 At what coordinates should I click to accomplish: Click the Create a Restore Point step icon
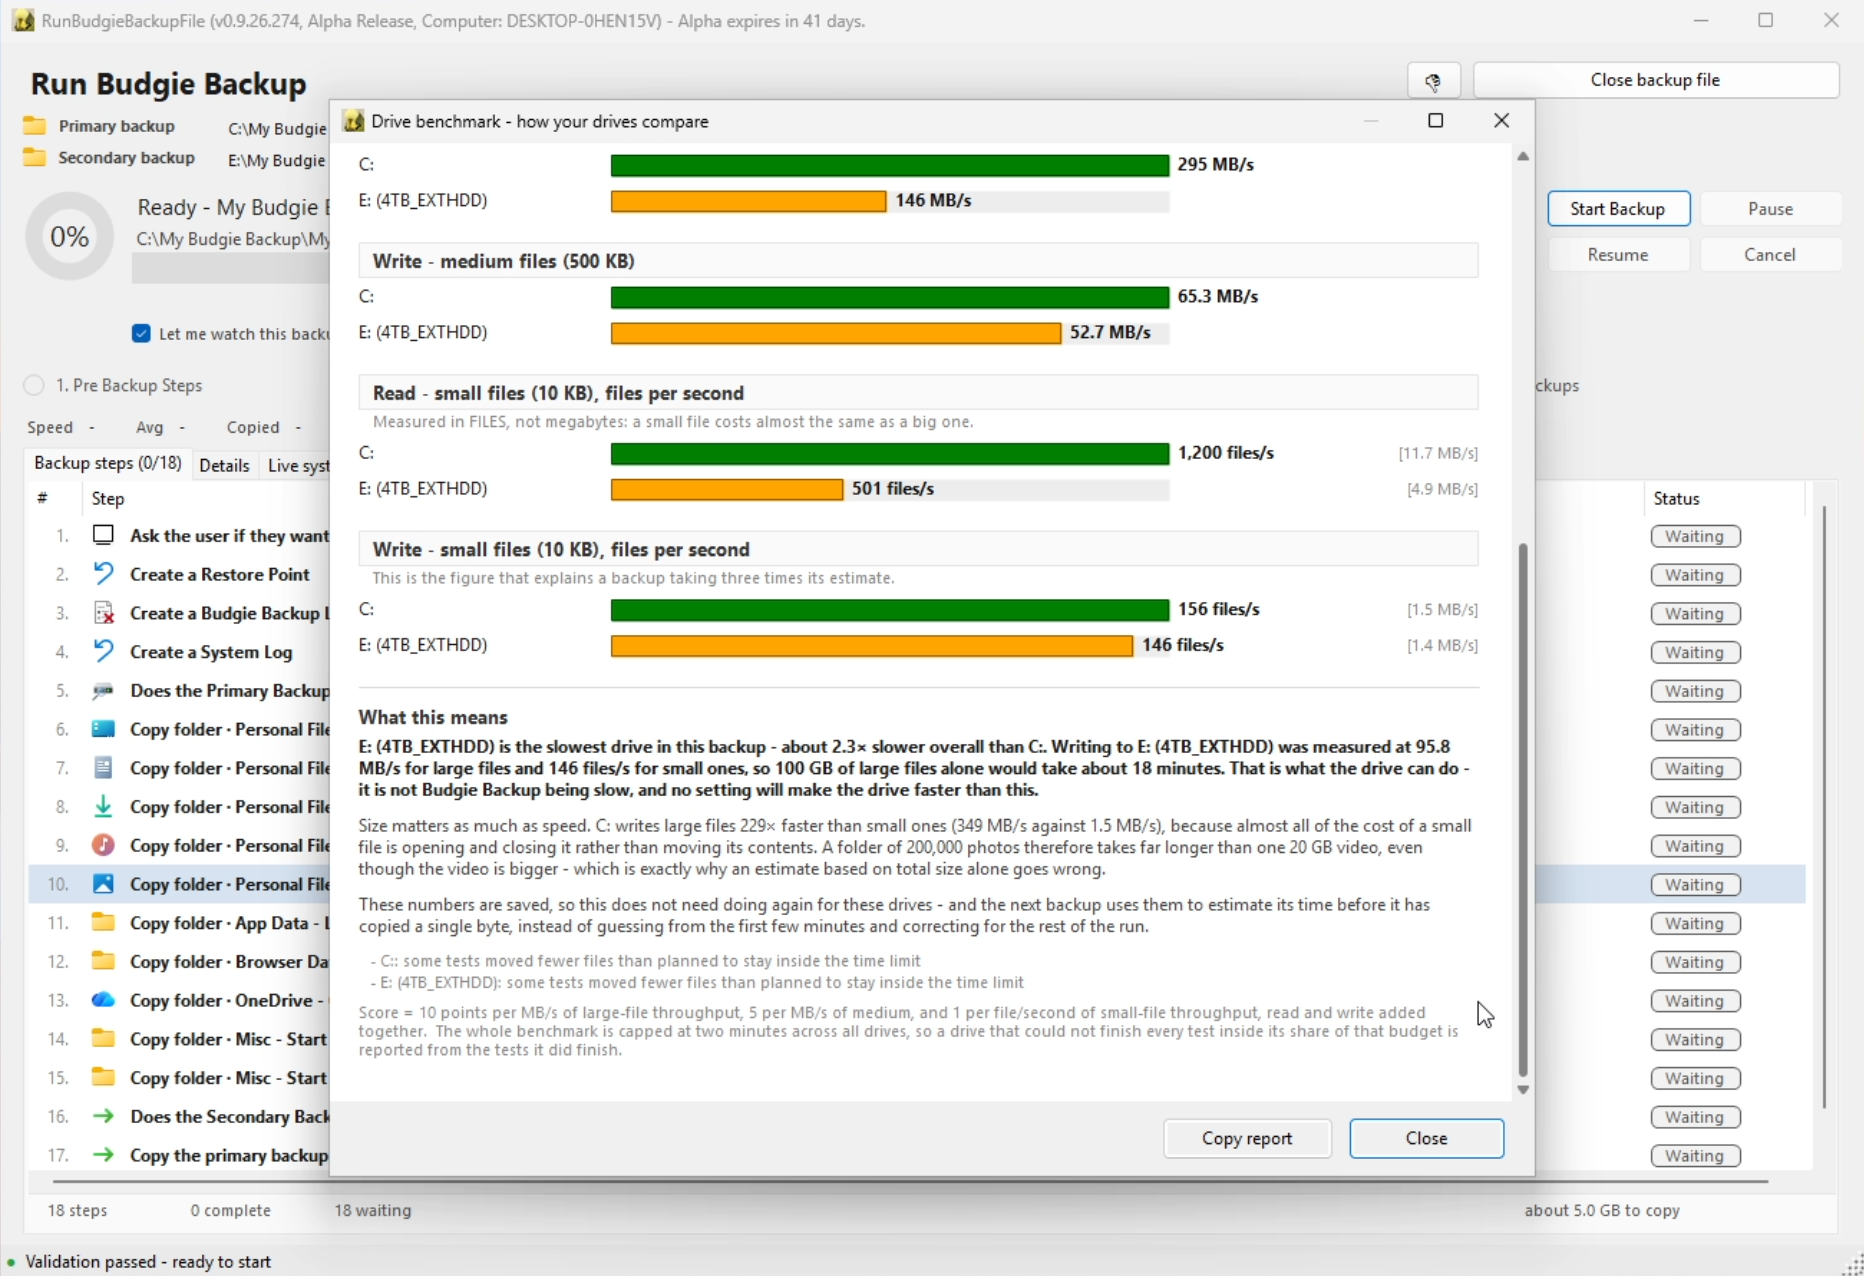coord(103,574)
